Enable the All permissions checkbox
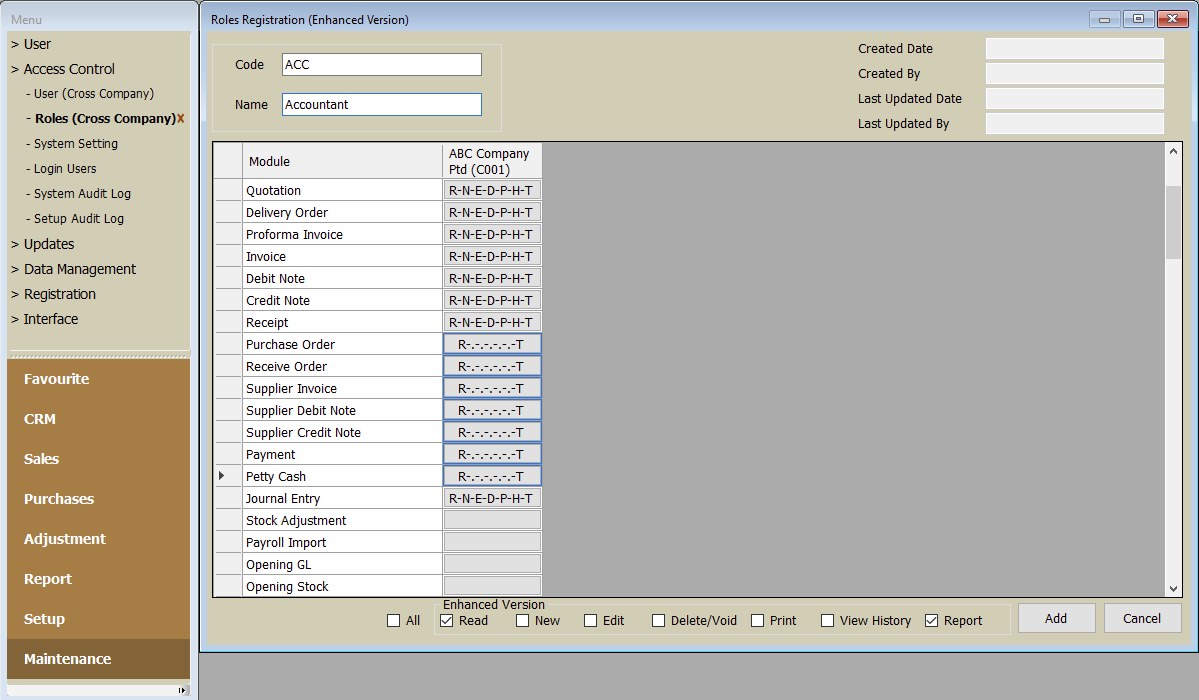Screen dimensions: 1199x700 point(393,621)
